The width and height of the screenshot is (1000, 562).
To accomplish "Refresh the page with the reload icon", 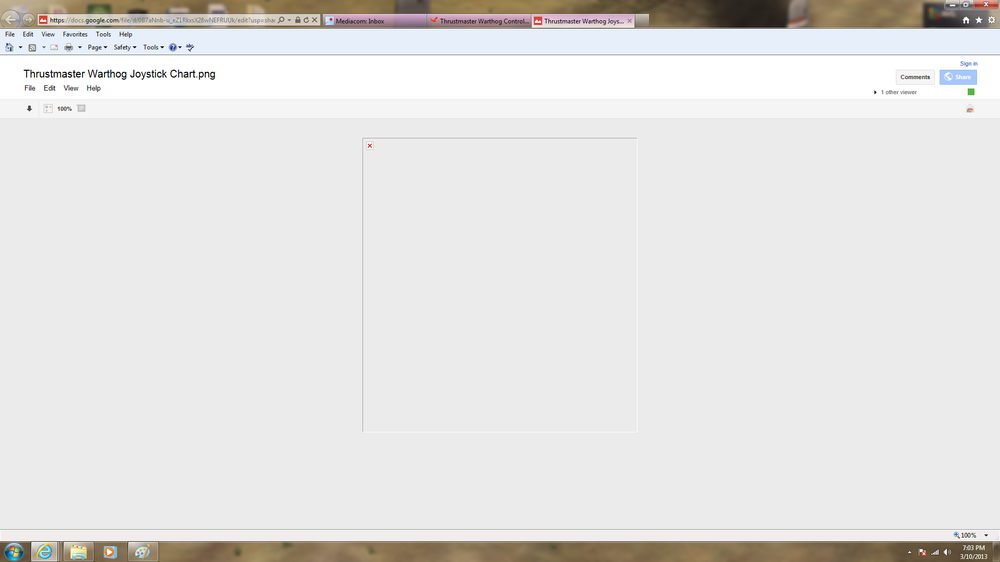I will click(306, 20).
